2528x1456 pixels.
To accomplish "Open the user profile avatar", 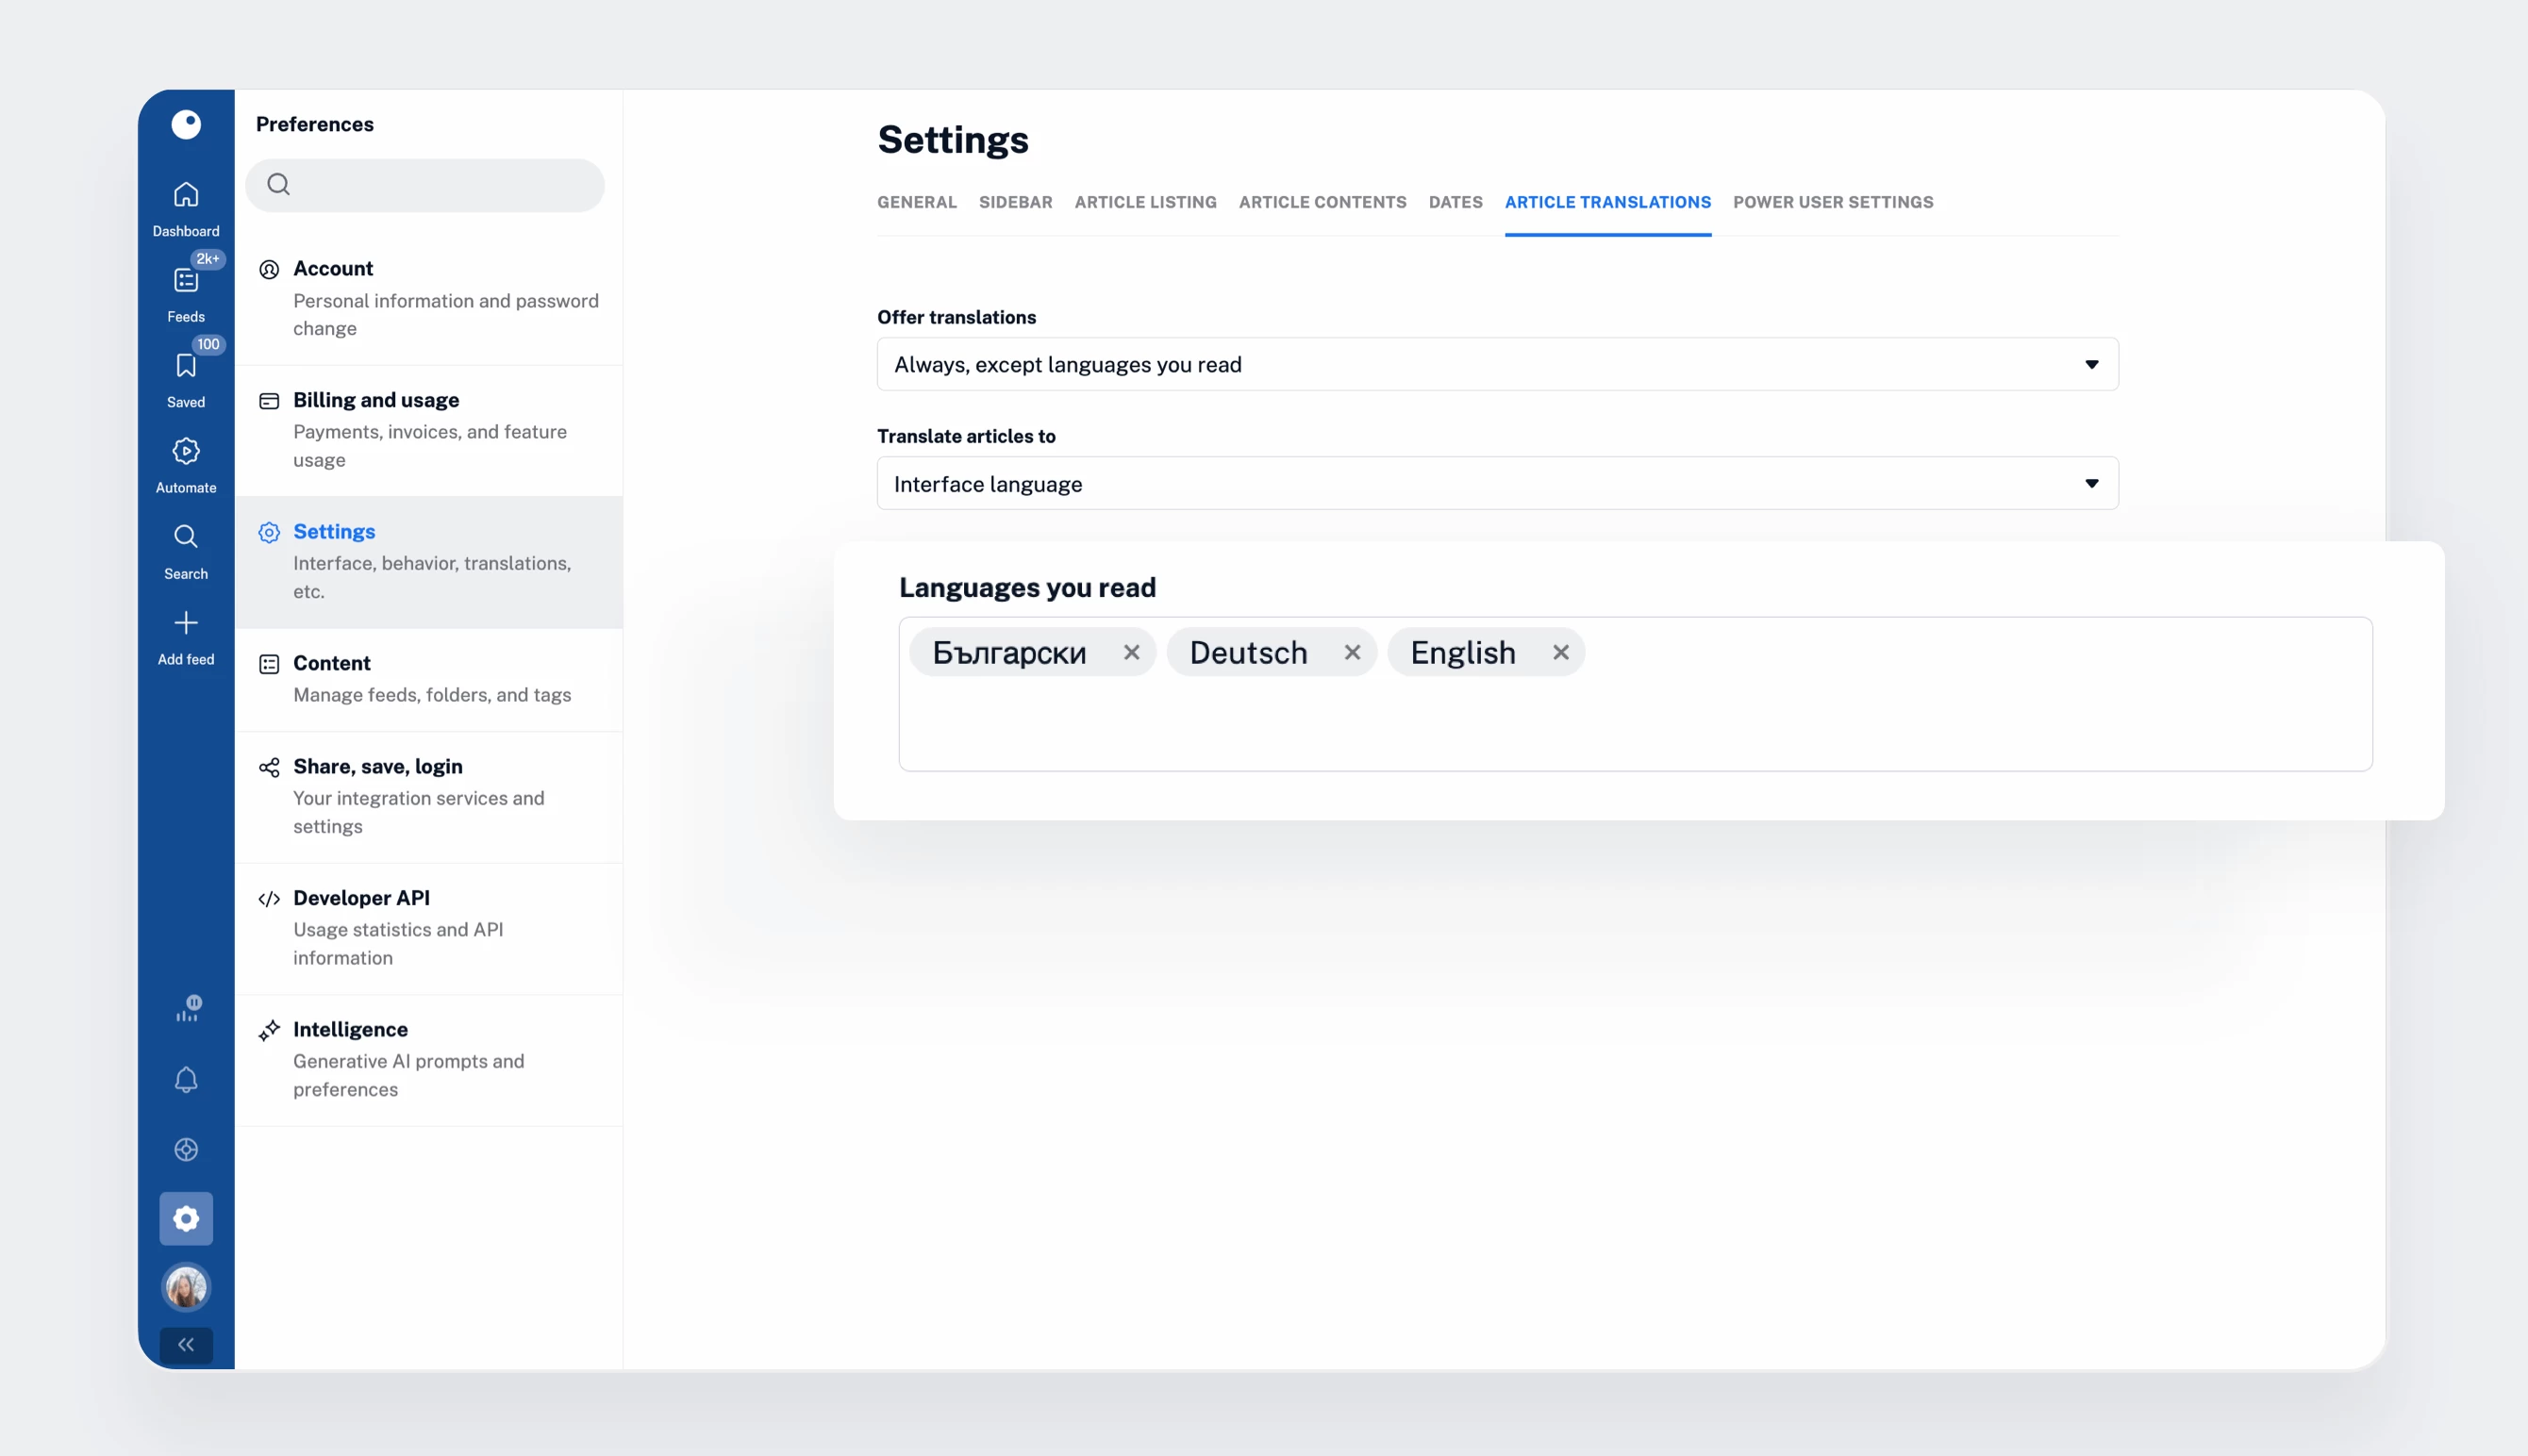I will [x=186, y=1287].
